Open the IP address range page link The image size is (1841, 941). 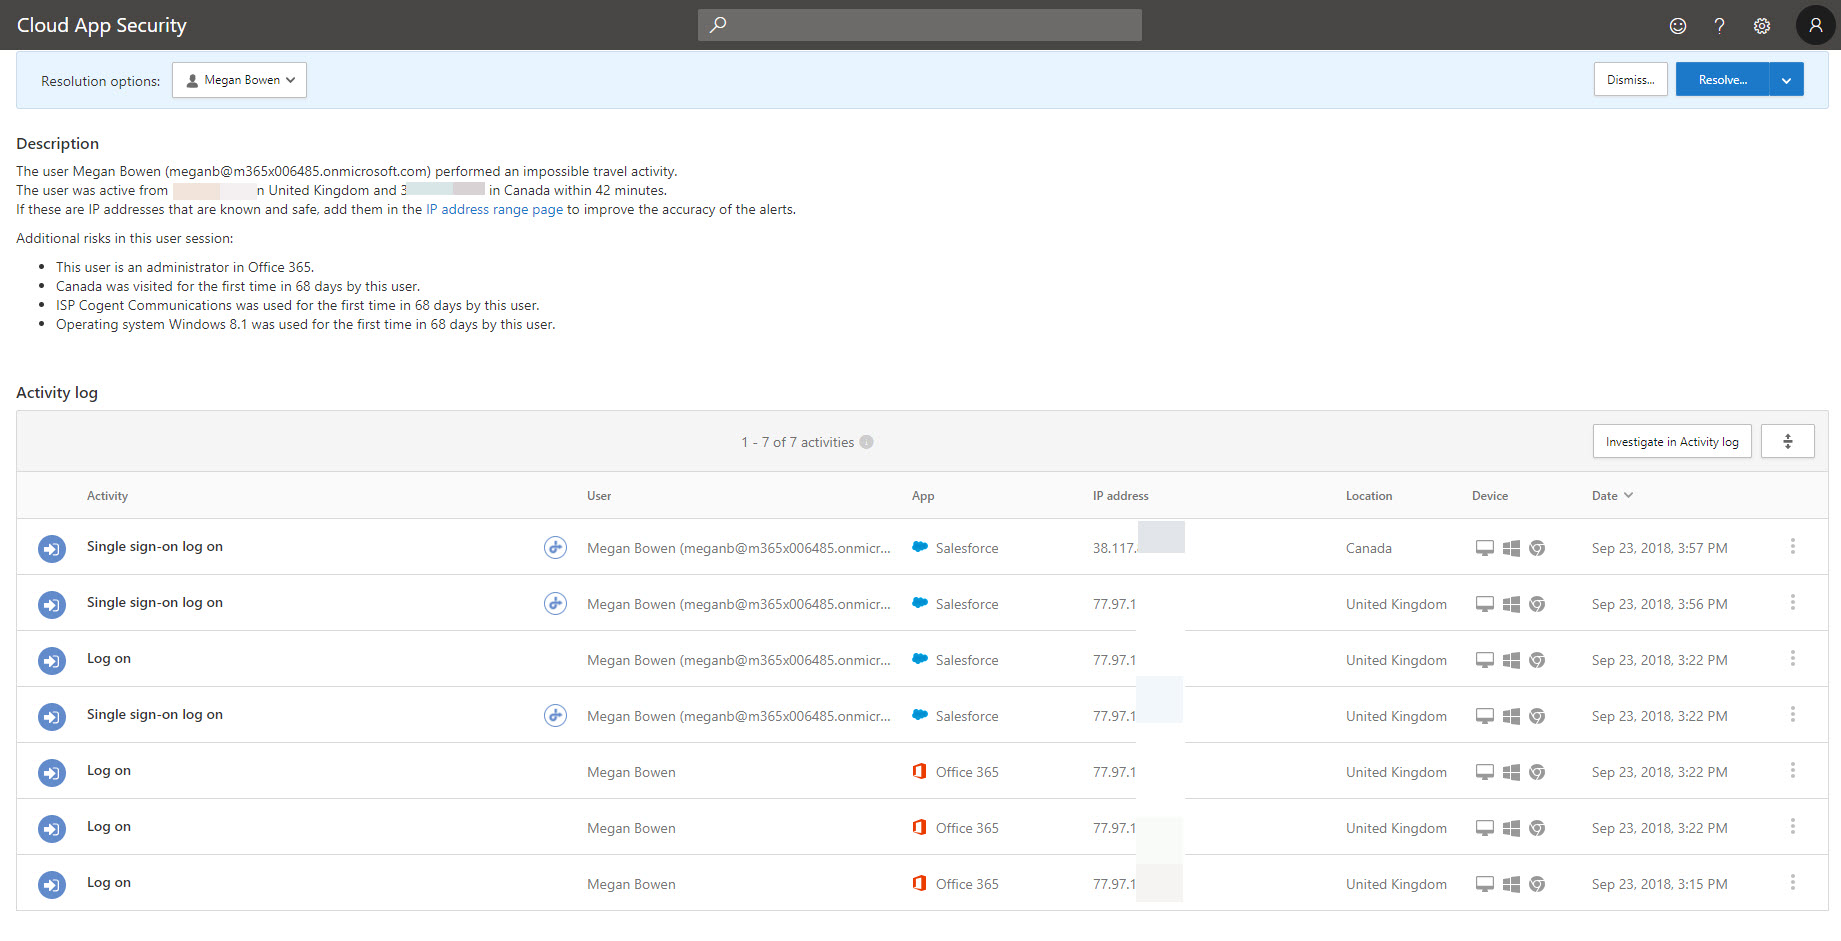click(494, 210)
